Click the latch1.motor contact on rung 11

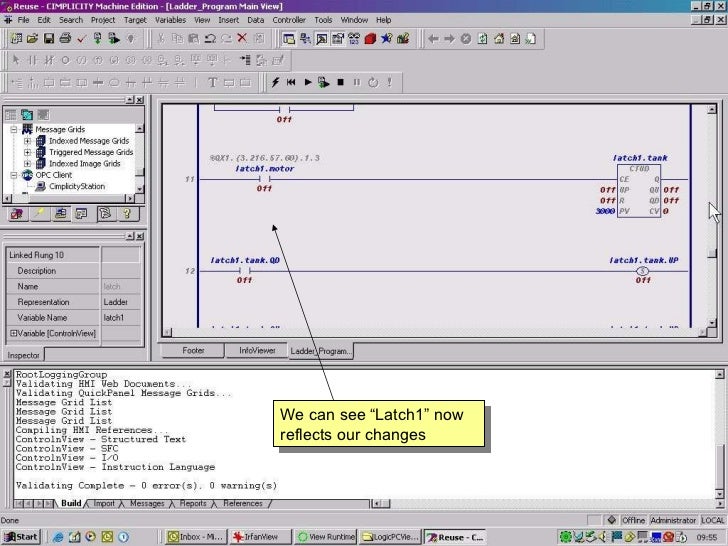[264, 179]
